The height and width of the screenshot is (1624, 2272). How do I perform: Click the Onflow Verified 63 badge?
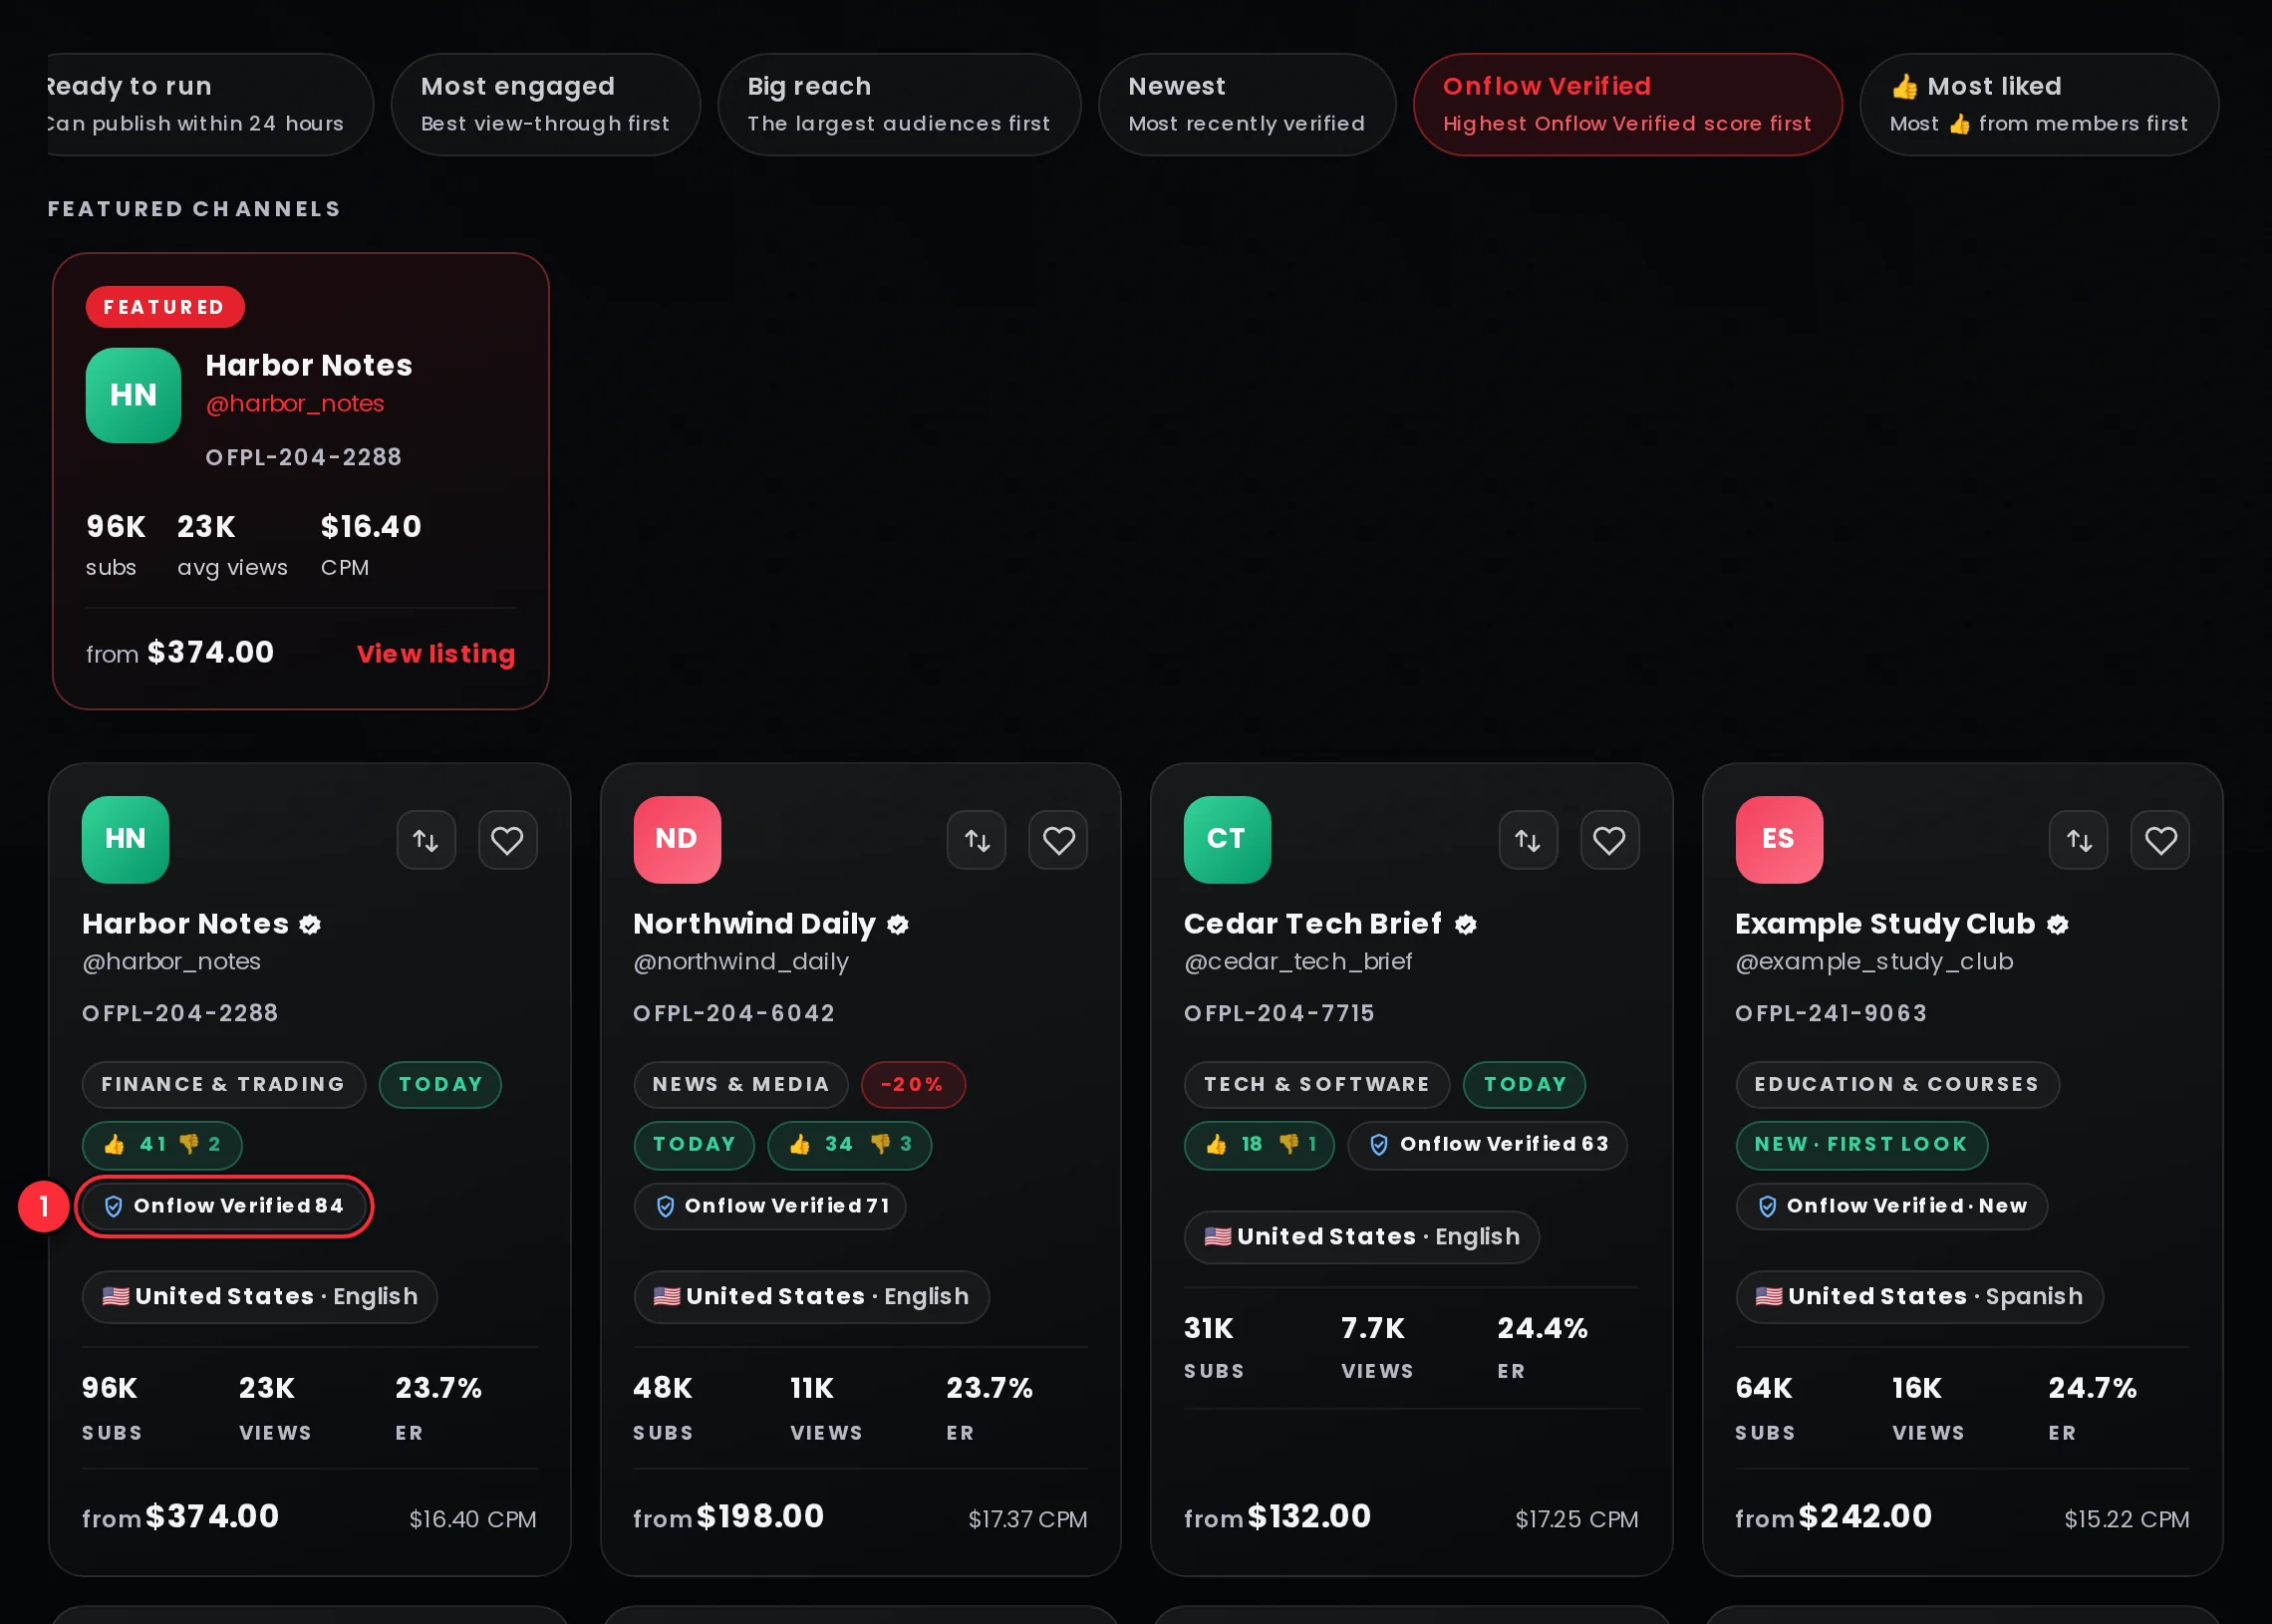click(1487, 1145)
